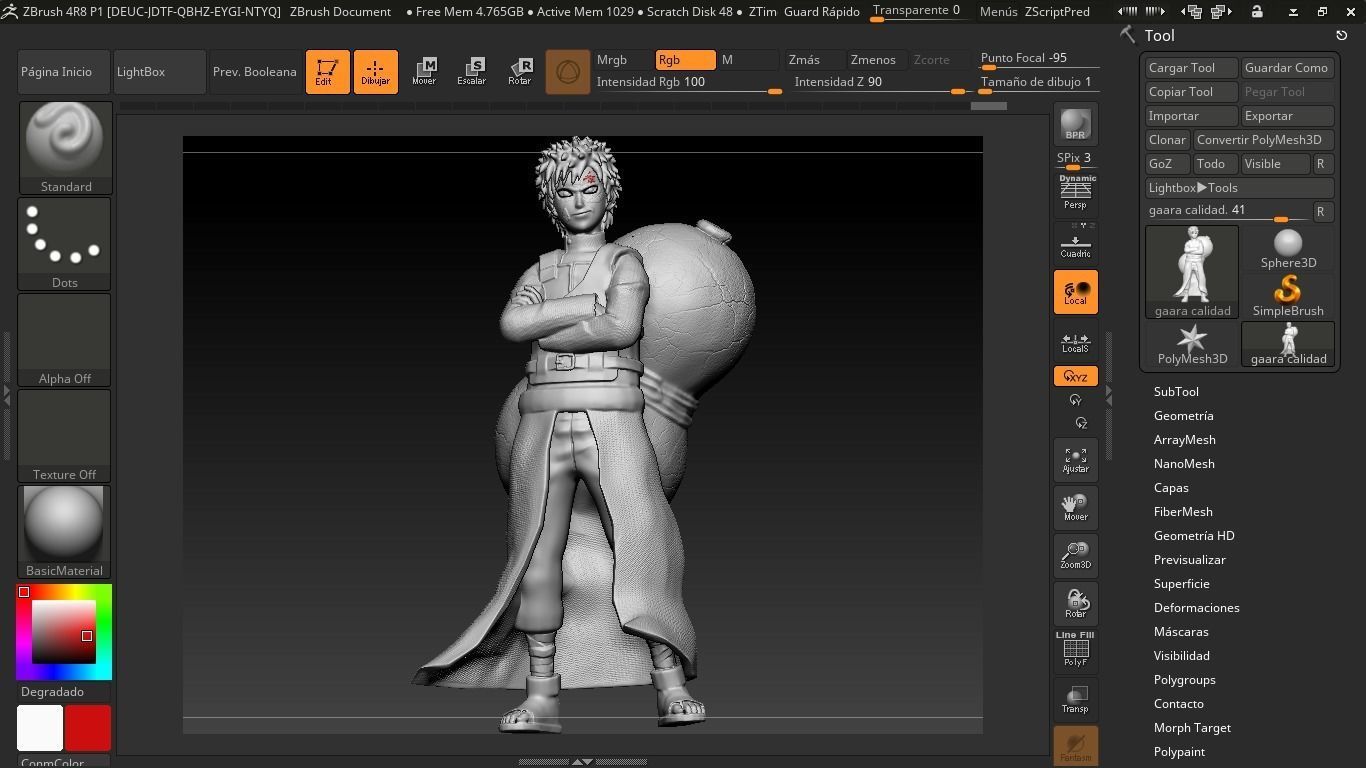Click the Tool palette refresh icon
This screenshot has height=768, width=1366.
[x=1342, y=35]
